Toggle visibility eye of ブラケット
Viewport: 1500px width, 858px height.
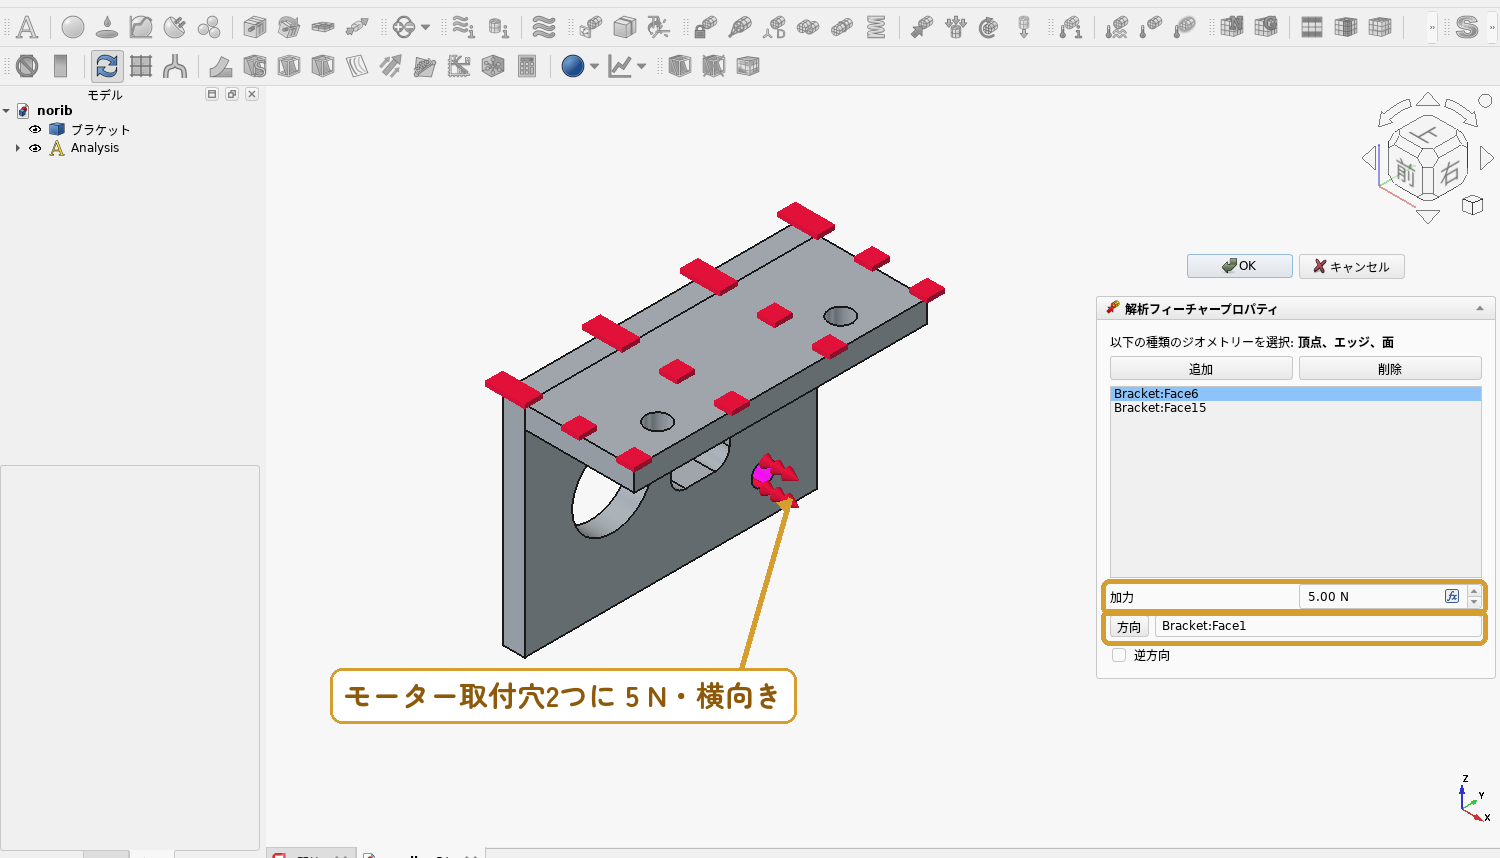[x=35, y=130]
